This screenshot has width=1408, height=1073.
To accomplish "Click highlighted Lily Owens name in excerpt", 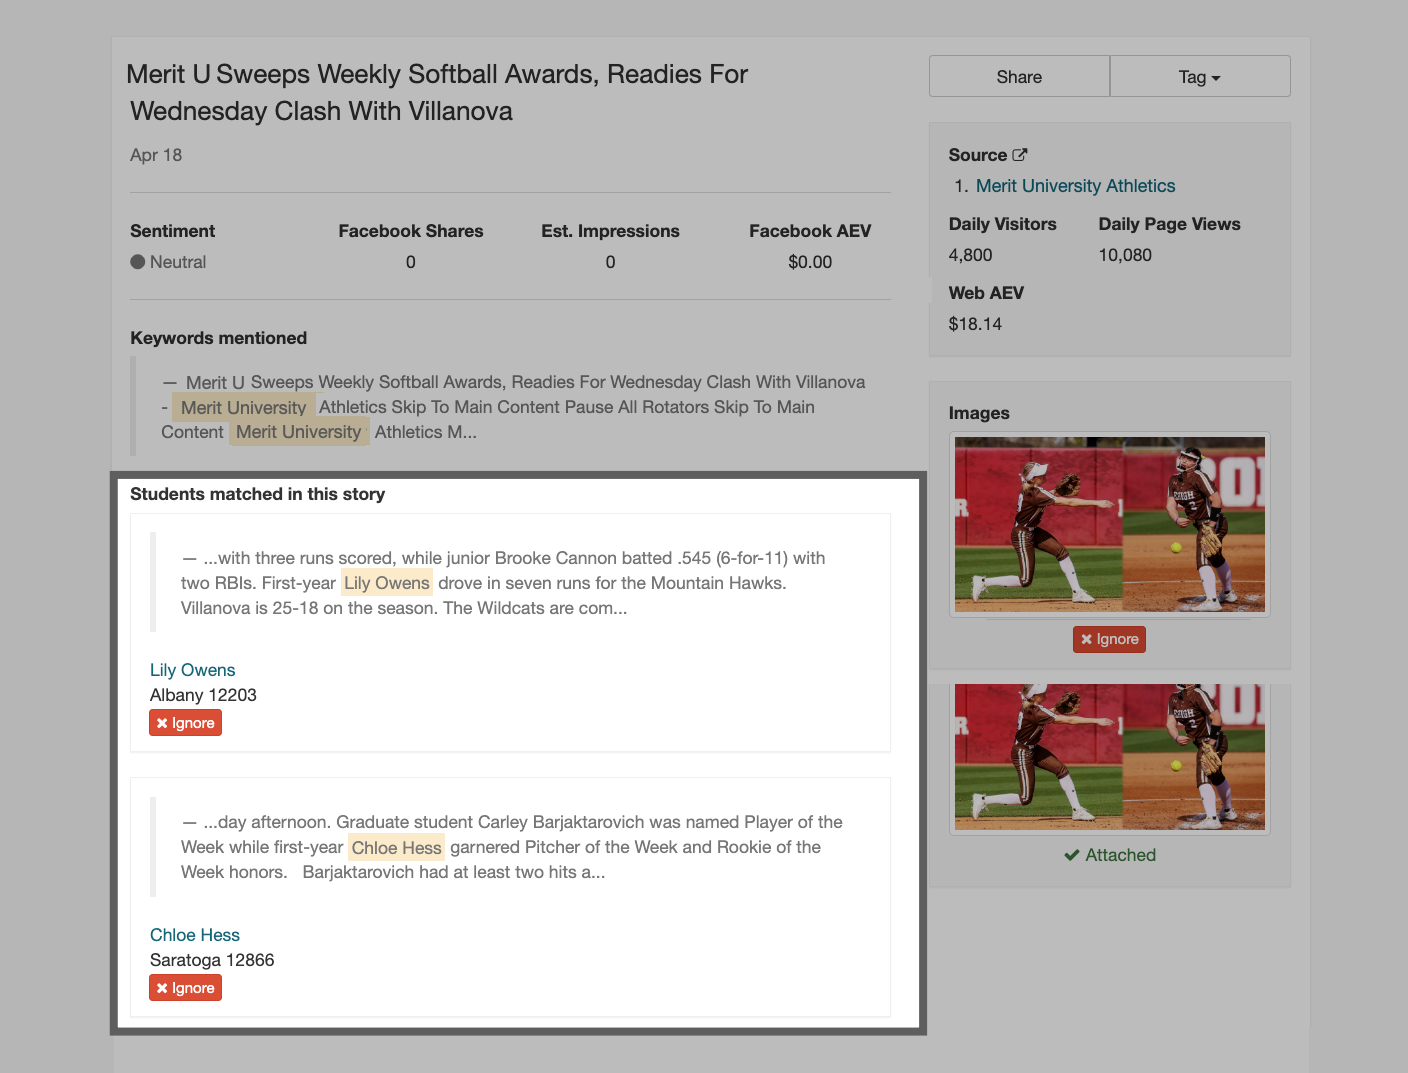I will pos(386,583).
